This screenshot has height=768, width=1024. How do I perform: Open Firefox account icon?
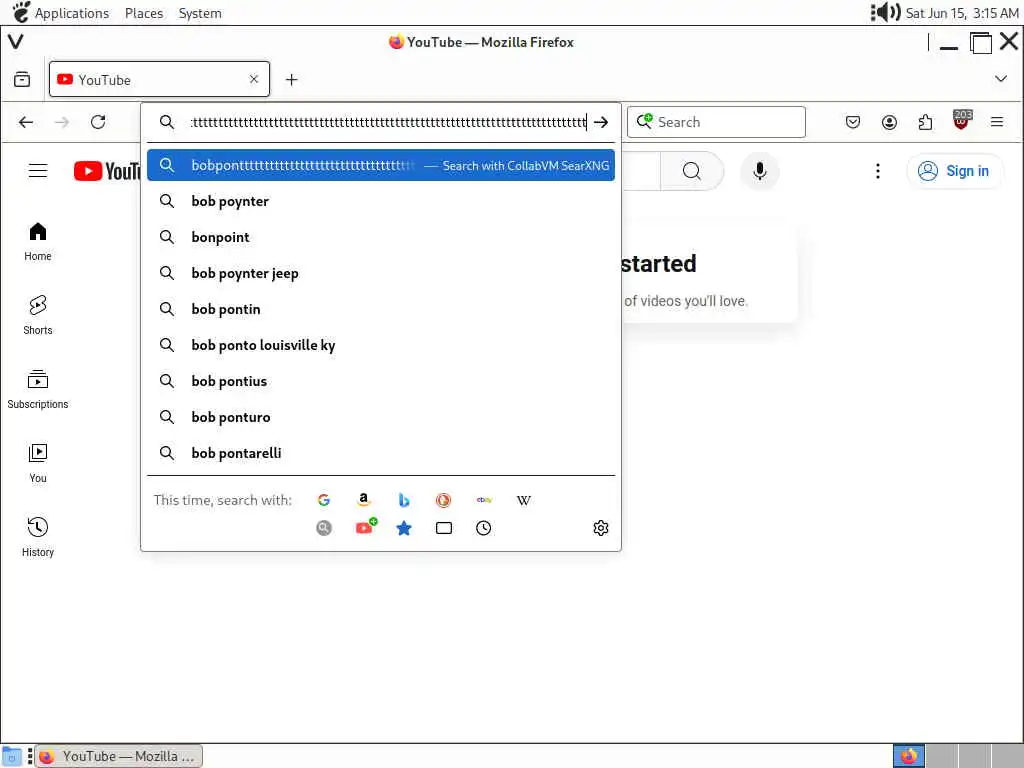pyautogui.click(x=889, y=122)
